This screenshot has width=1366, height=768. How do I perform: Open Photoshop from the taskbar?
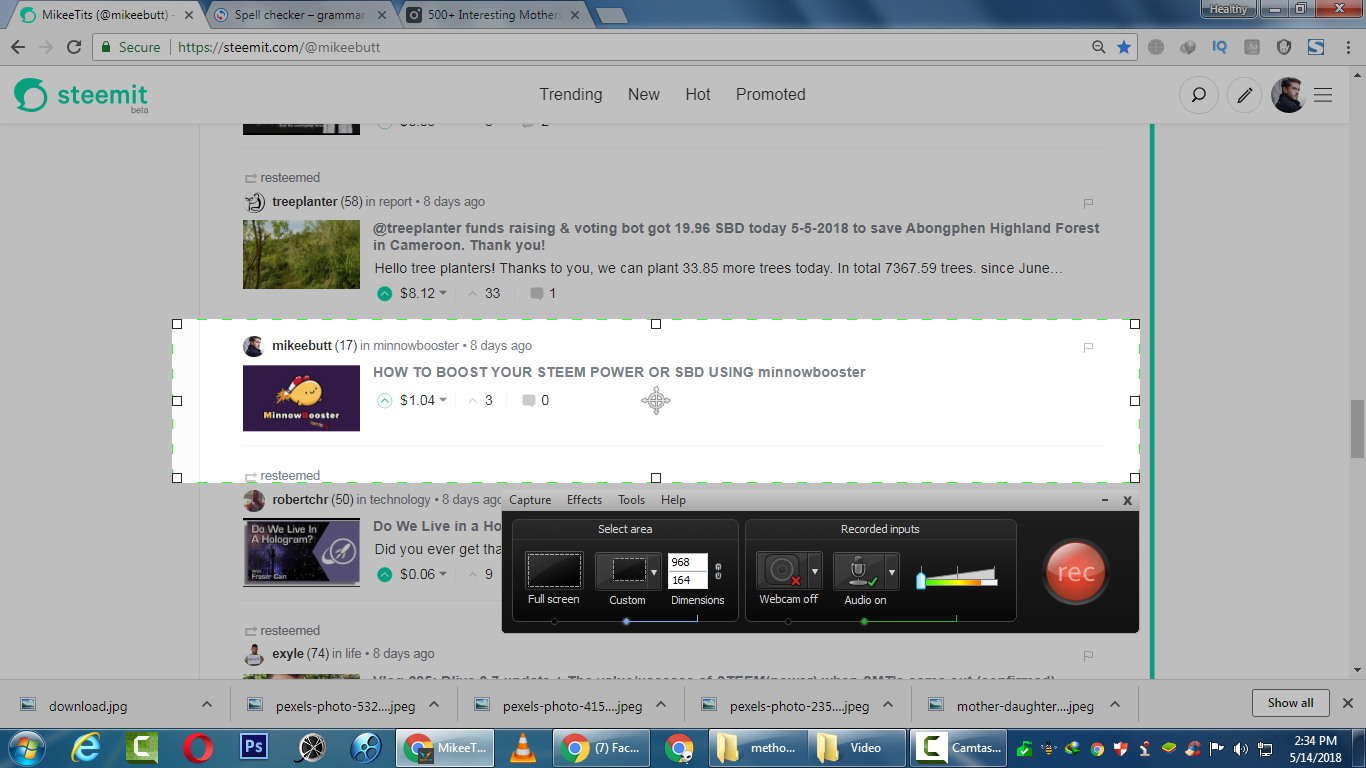click(x=255, y=748)
